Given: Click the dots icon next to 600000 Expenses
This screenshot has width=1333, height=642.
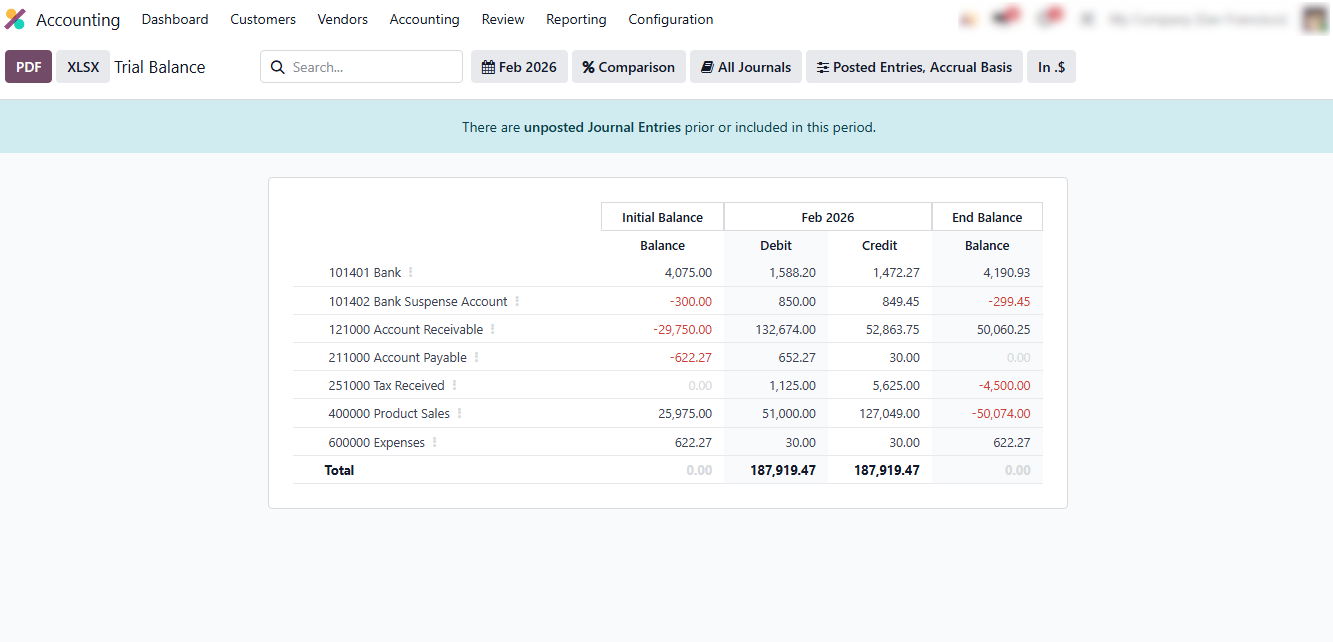Looking at the screenshot, I should [434, 442].
